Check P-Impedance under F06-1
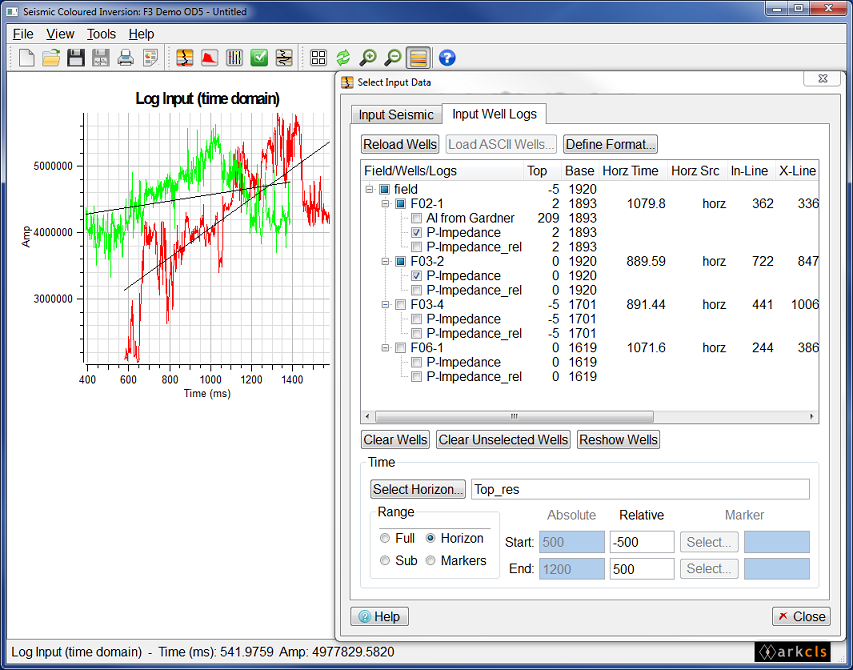 (x=416, y=362)
